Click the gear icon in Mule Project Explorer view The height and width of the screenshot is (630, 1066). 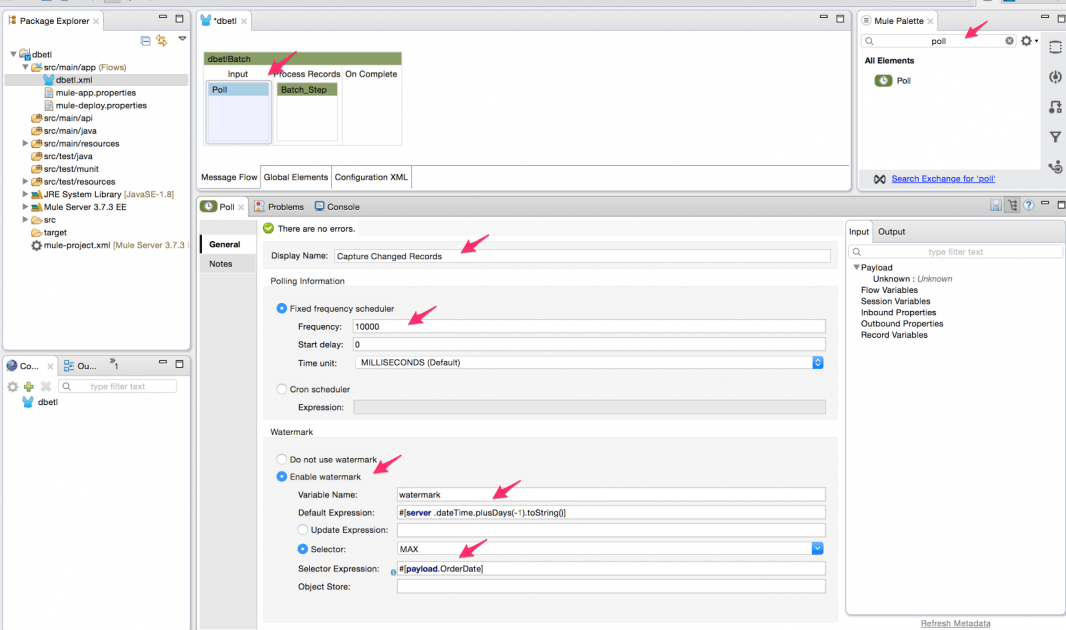tap(12, 386)
